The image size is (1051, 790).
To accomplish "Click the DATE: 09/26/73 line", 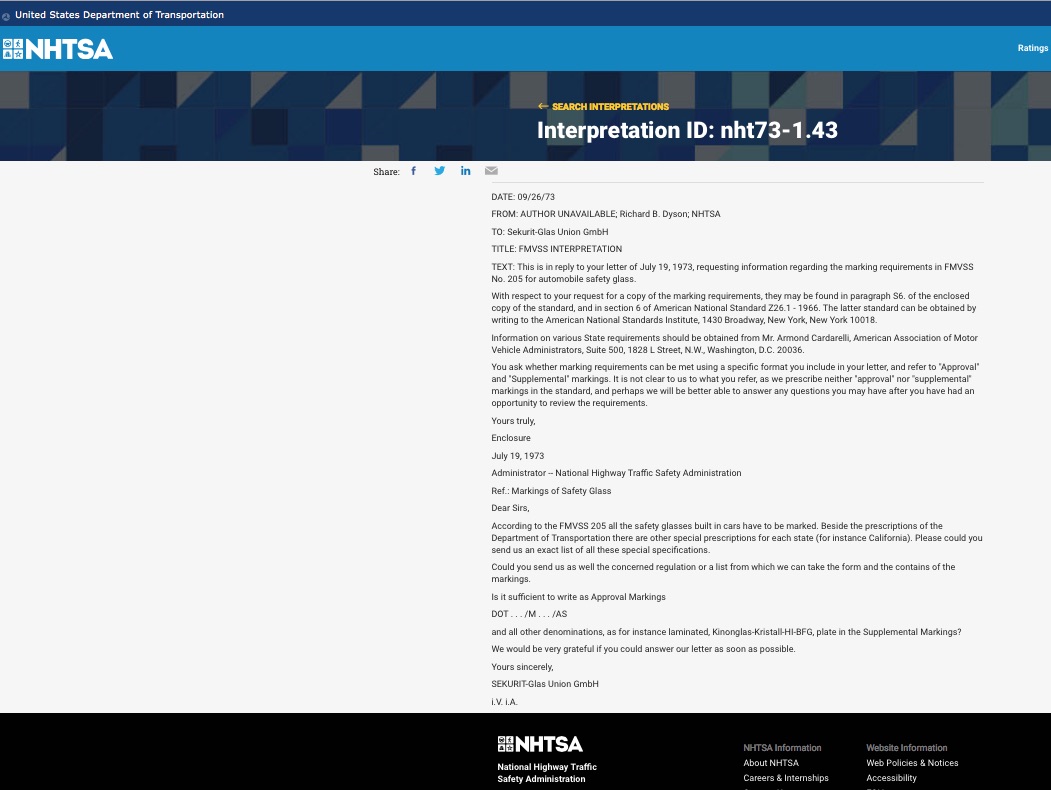I will (523, 197).
